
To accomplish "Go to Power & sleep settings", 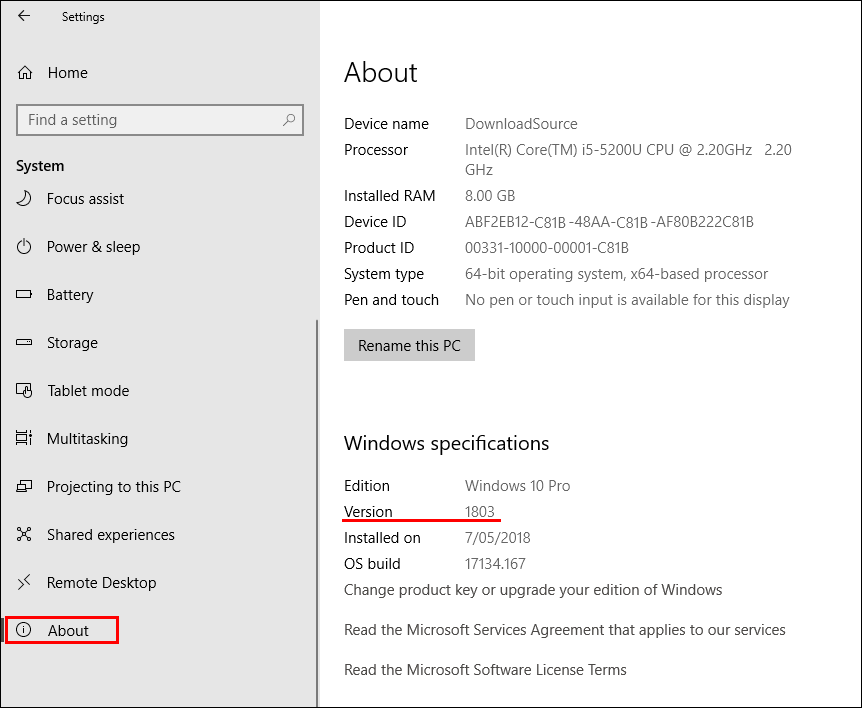I will (x=93, y=246).
